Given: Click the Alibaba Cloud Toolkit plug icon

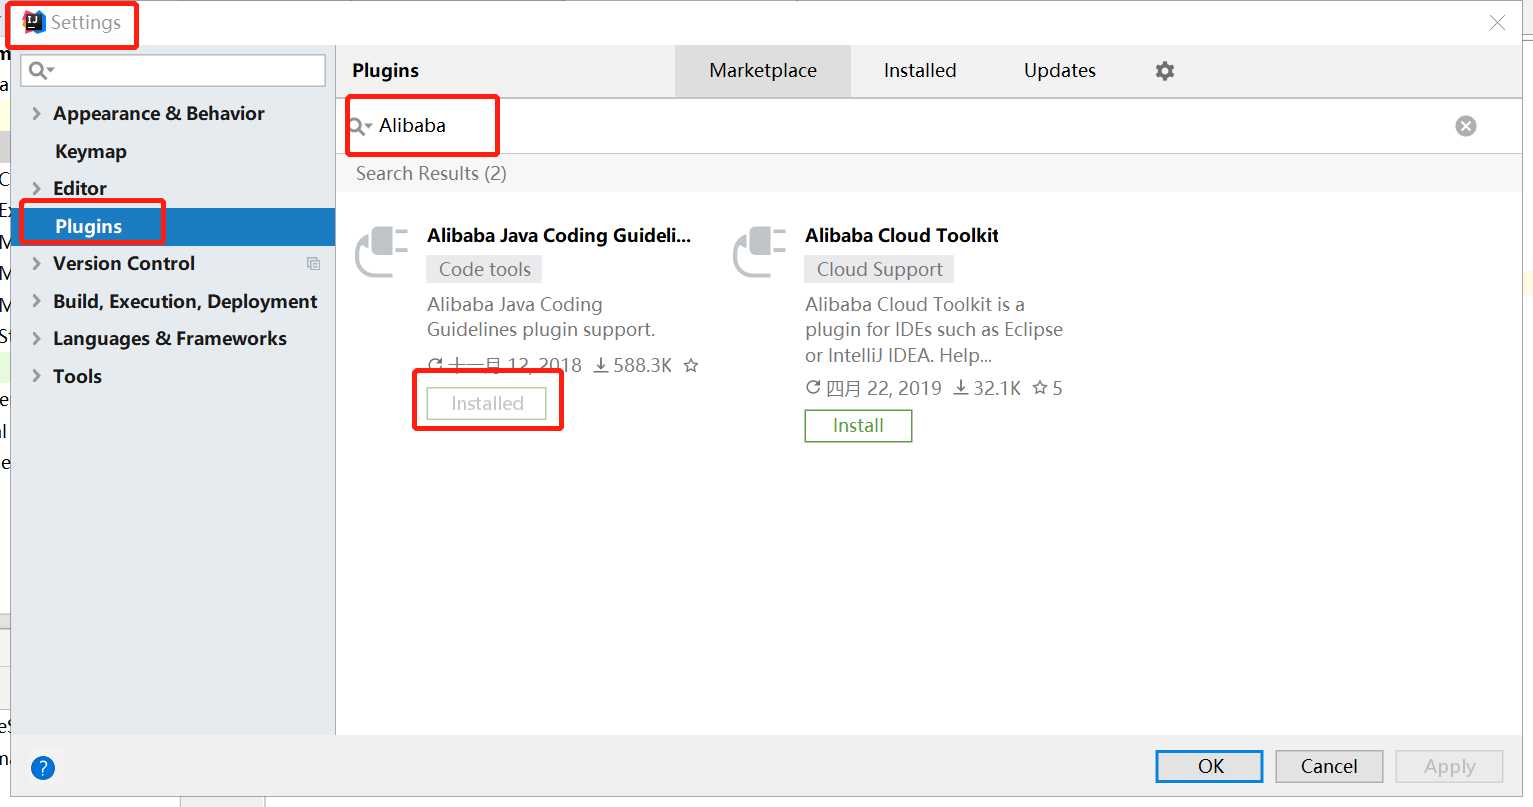Looking at the screenshot, I should click(x=760, y=252).
